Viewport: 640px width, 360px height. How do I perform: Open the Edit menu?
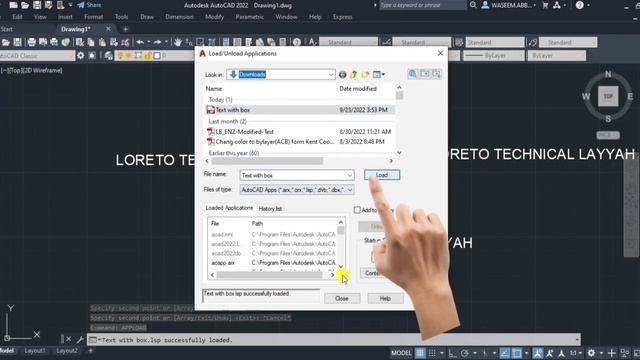click(x=18, y=17)
